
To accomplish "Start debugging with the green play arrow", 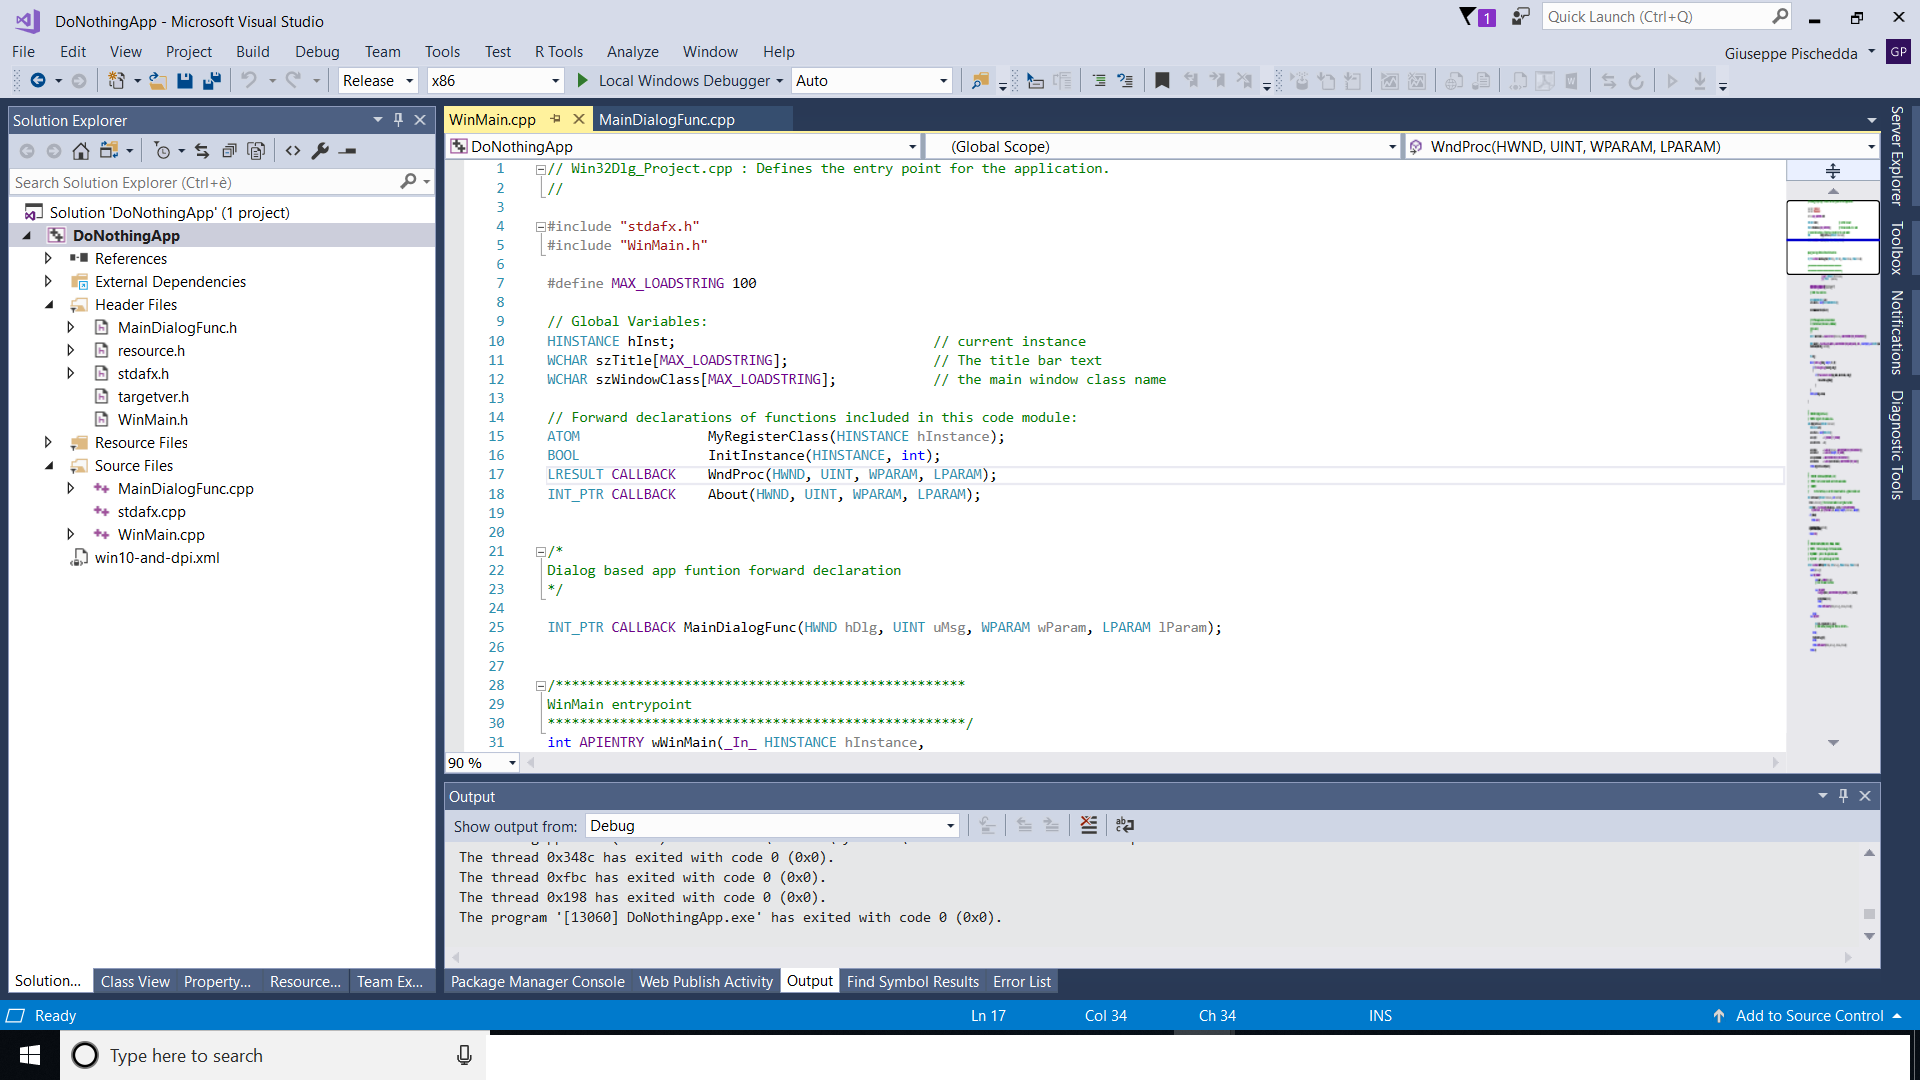I will tap(583, 81).
